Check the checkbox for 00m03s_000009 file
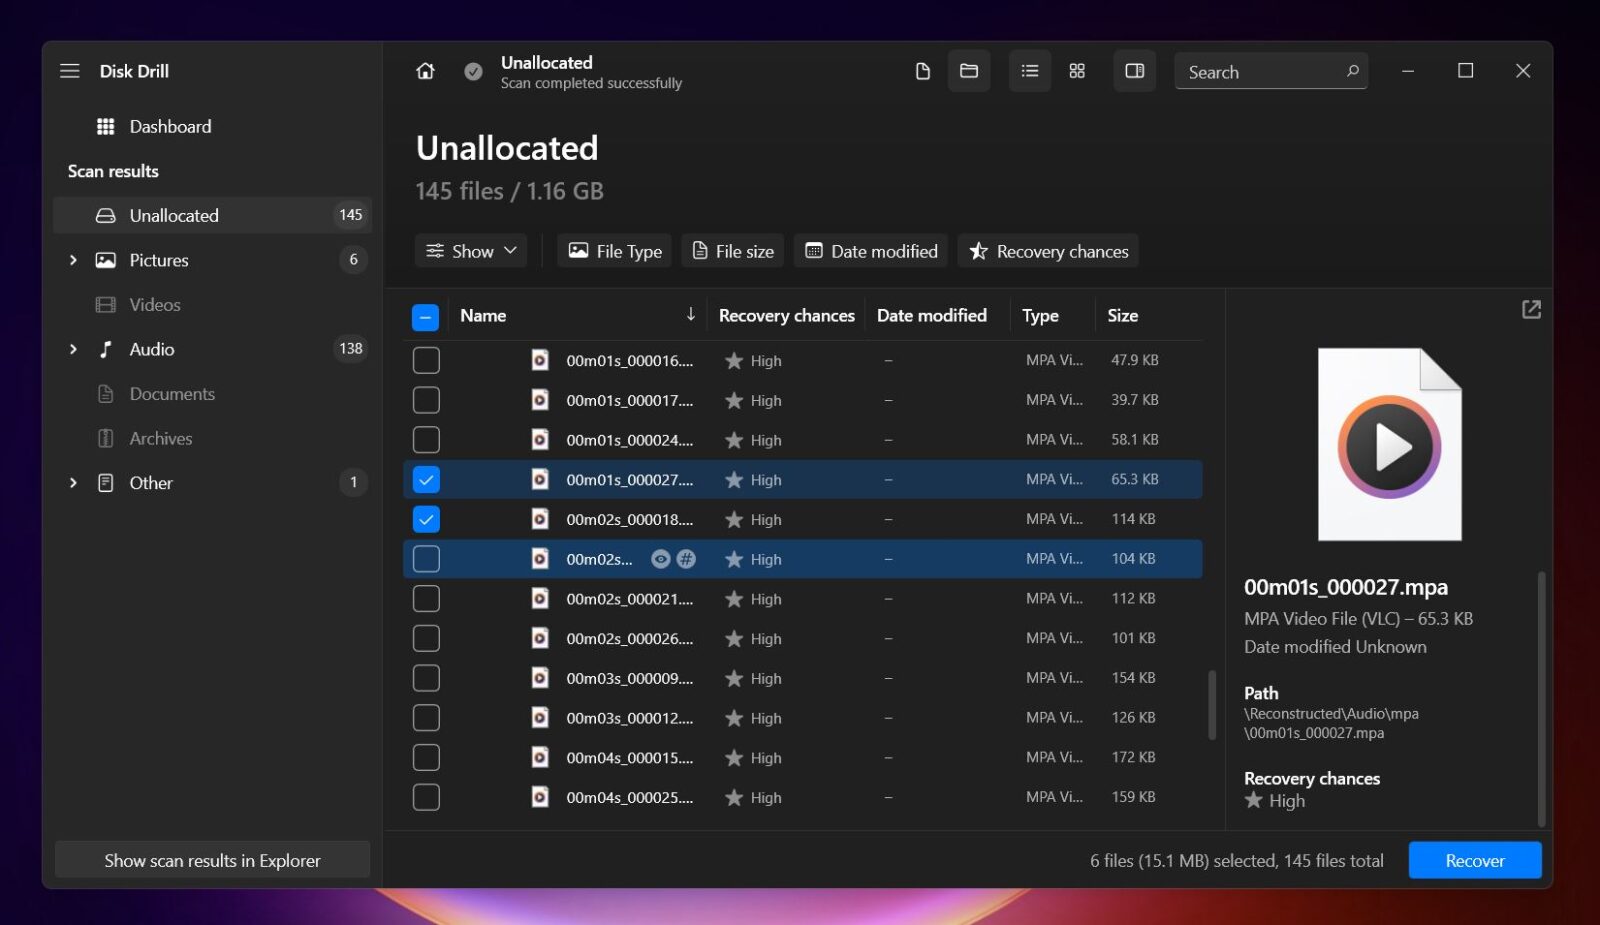1600x925 pixels. click(426, 677)
